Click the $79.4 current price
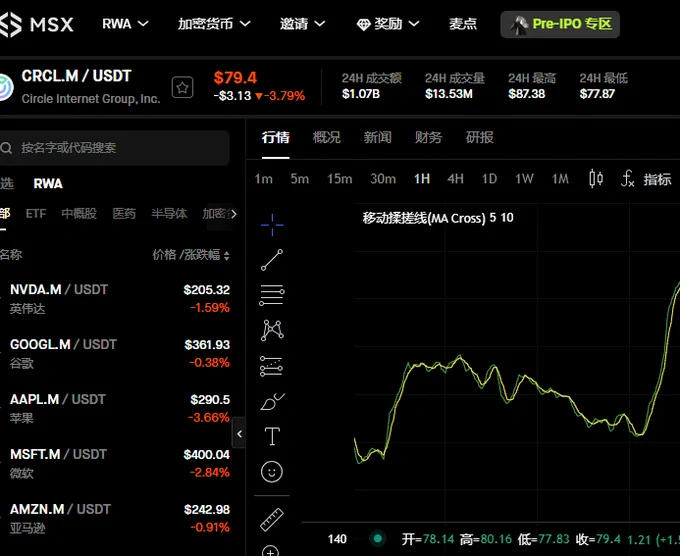This screenshot has width=680, height=556. point(235,78)
